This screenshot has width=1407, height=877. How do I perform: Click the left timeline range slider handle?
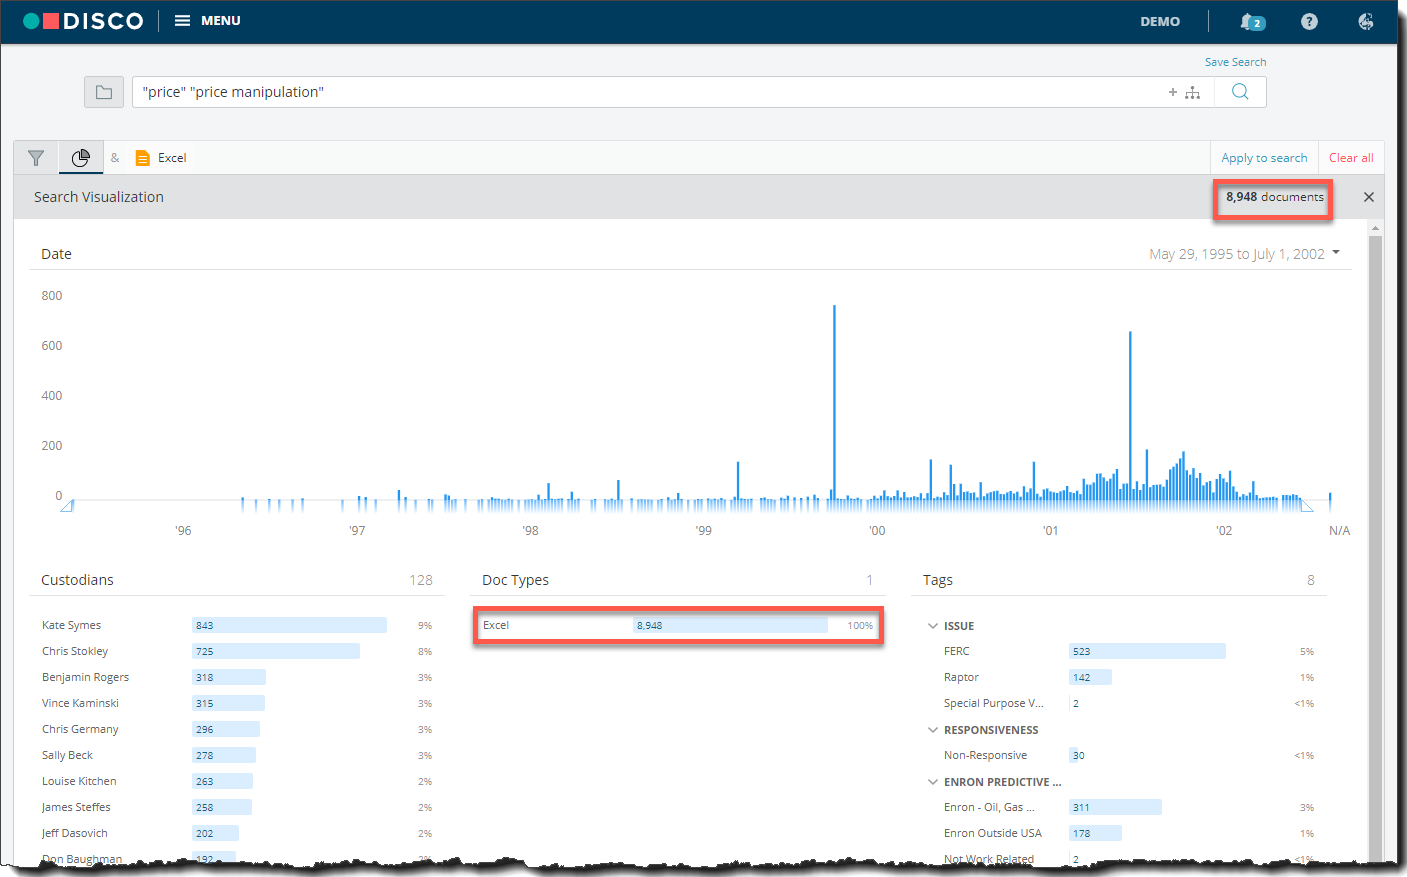coord(67,506)
